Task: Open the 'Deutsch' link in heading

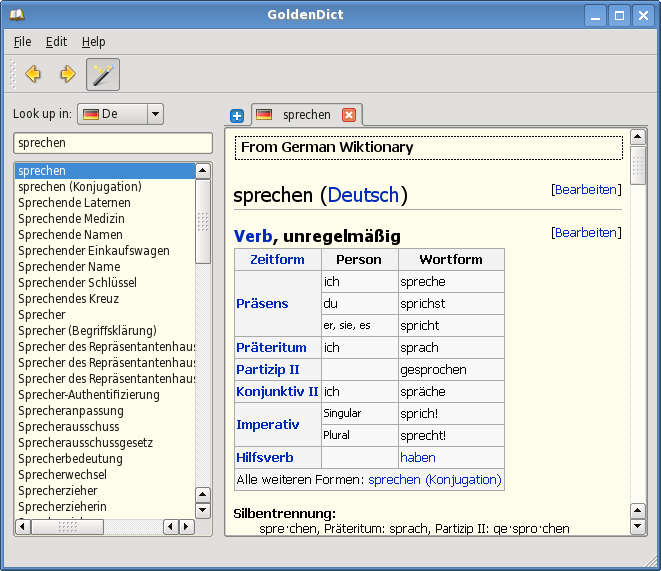Action: [x=363, y=195]
